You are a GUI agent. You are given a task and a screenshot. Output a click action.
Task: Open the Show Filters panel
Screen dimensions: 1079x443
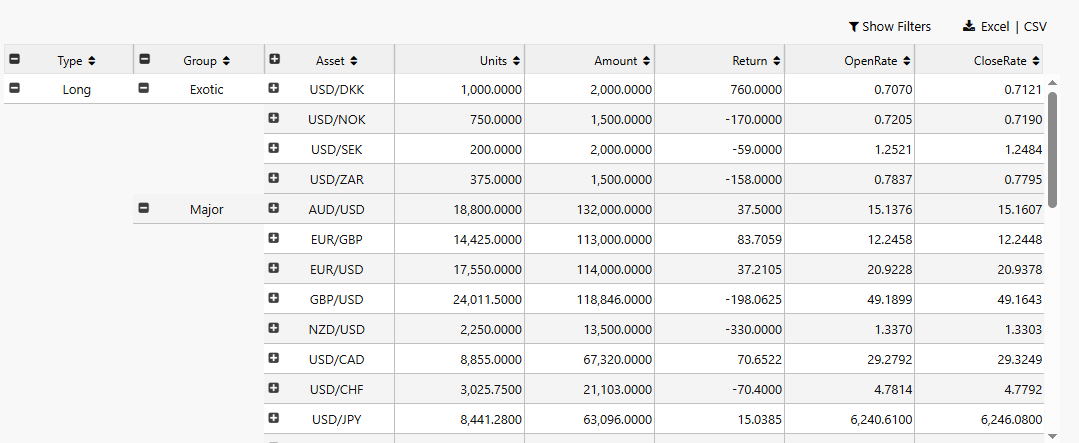[x=889, y=27]
